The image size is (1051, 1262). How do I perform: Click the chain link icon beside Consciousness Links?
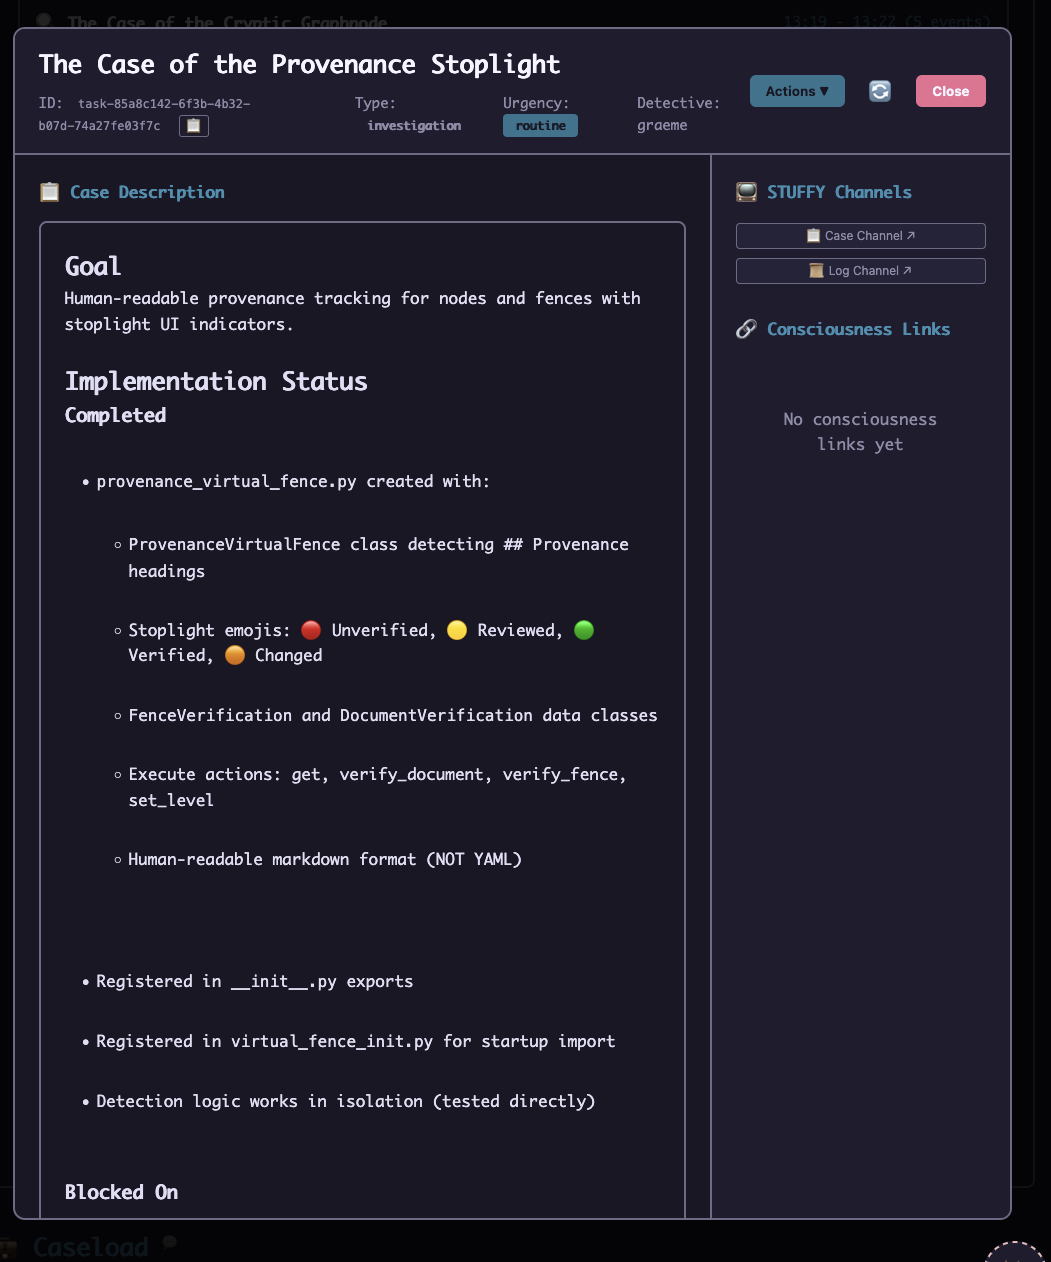[746, 329]
